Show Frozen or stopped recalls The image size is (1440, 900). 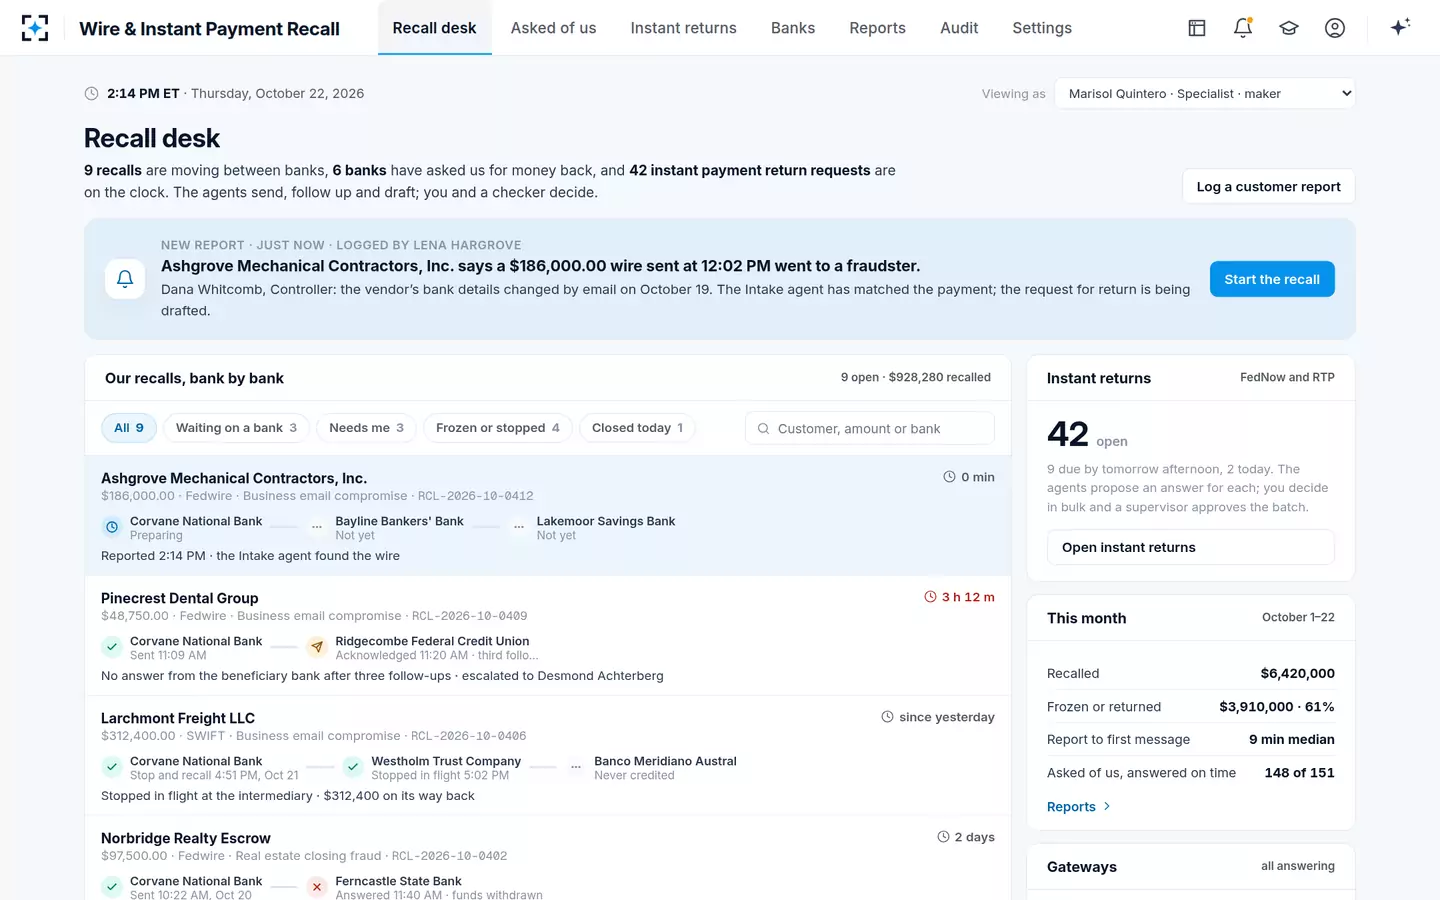pyautogui.click(x=498, y=428)
